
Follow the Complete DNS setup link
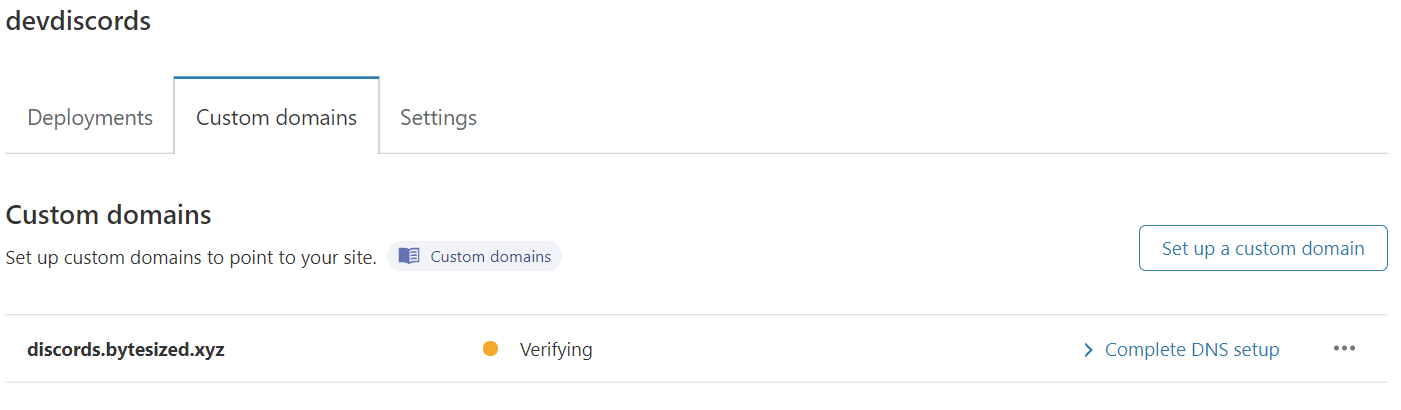tap(1192, 349)
